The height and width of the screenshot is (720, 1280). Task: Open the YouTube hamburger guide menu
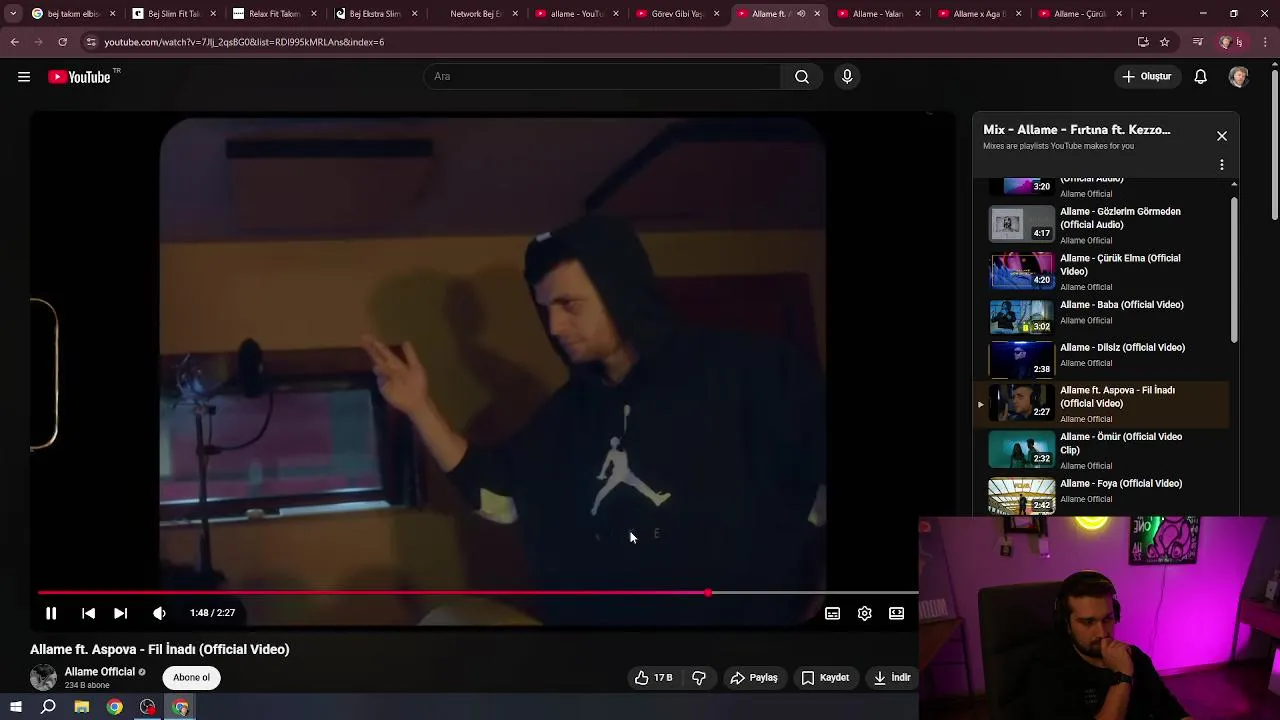pyautogui.click(x=24, y=77)
